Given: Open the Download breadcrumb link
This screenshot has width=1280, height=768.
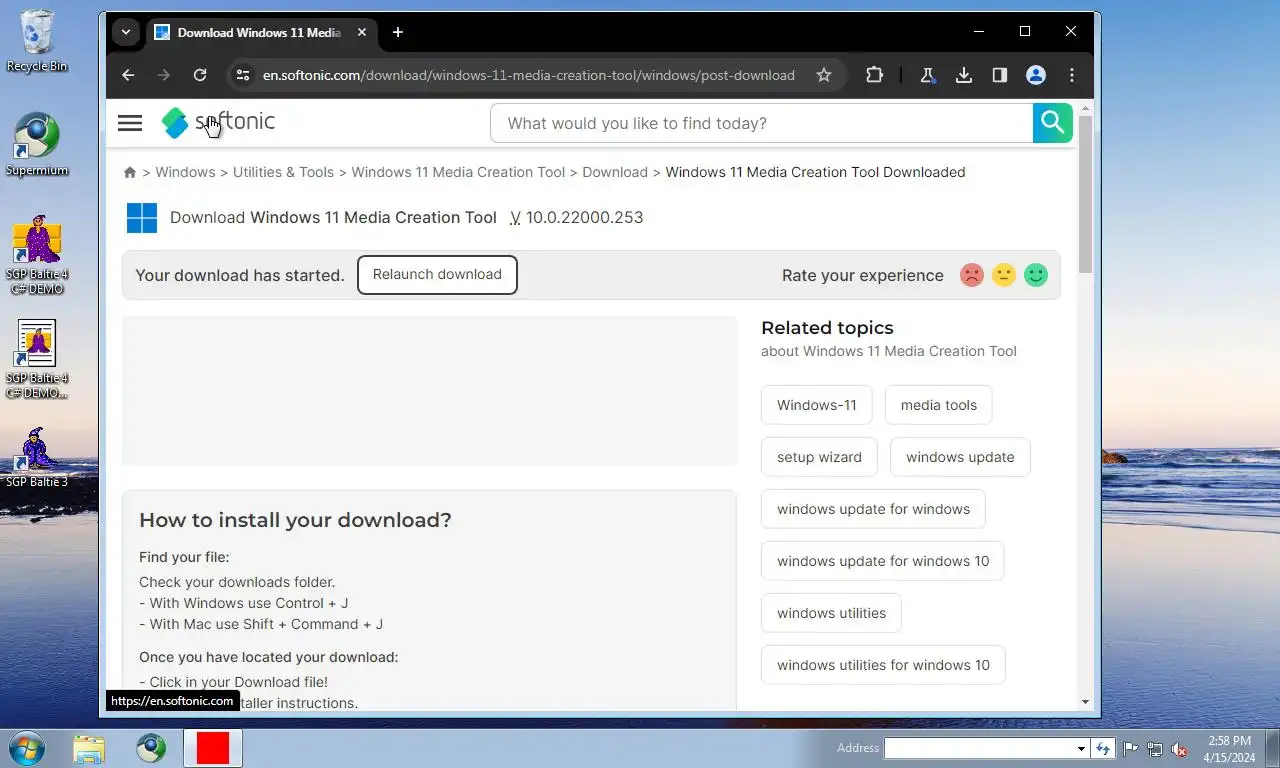Looking at the screenshot, I should [x=615, y=172].
